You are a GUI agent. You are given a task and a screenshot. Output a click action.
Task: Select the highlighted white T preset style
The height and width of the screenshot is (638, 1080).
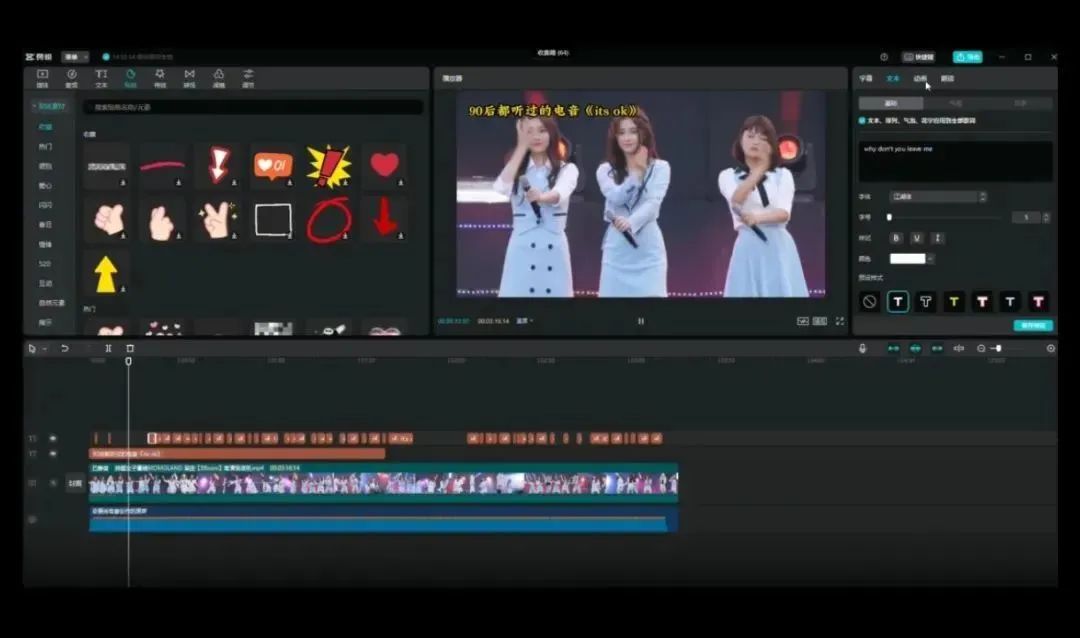[897, 302]
